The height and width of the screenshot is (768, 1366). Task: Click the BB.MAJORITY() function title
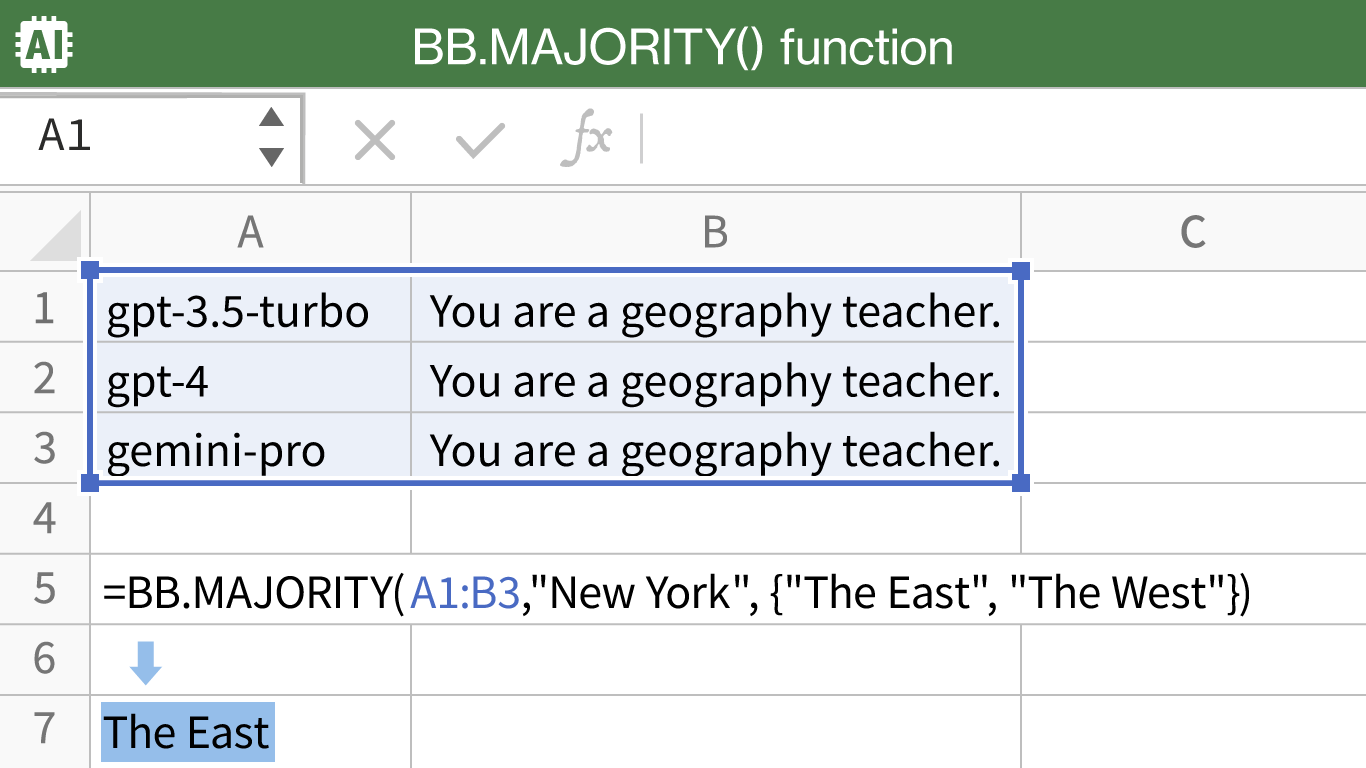tap(683, 47)
